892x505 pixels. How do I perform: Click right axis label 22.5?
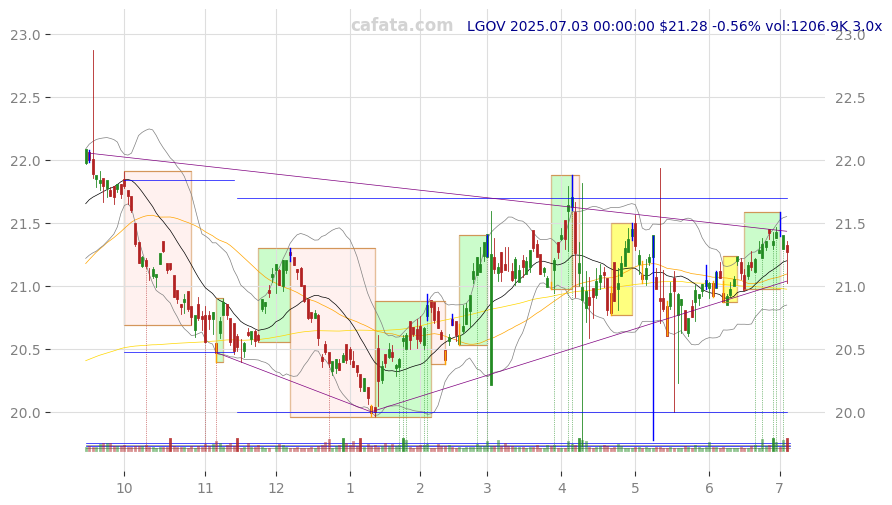[850, 98]
